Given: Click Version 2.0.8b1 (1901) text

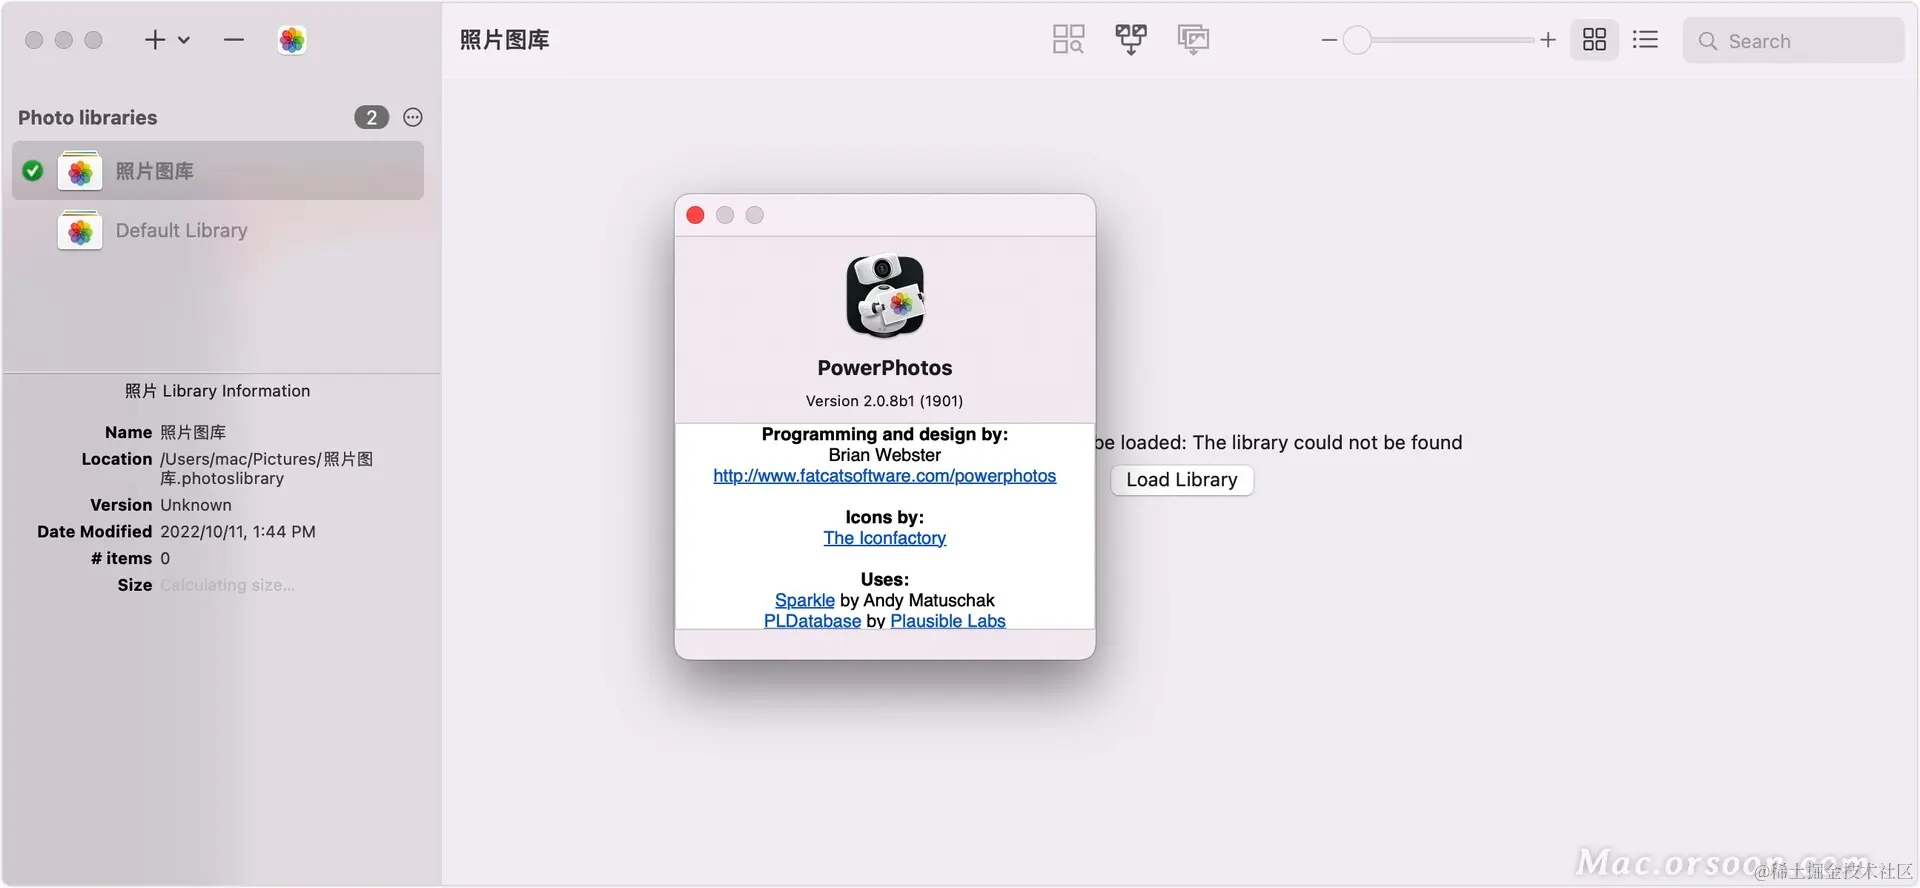Looking at the screenshot, I should 884,401.
